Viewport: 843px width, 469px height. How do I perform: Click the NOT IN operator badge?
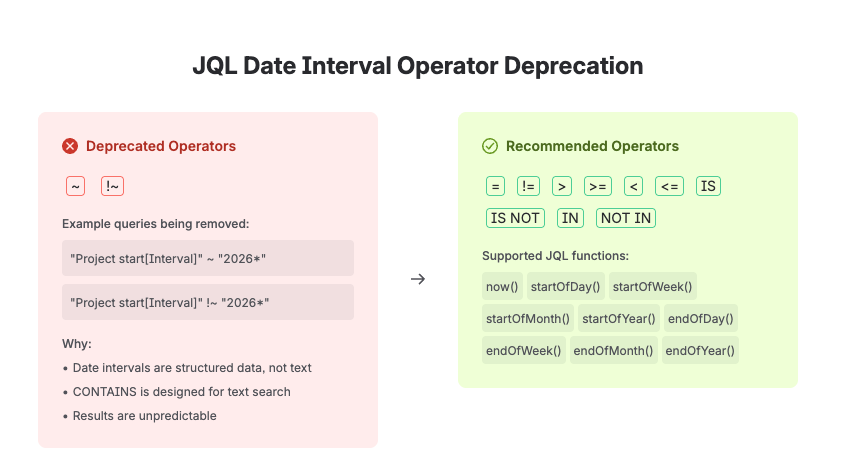[x=626, y=218]
